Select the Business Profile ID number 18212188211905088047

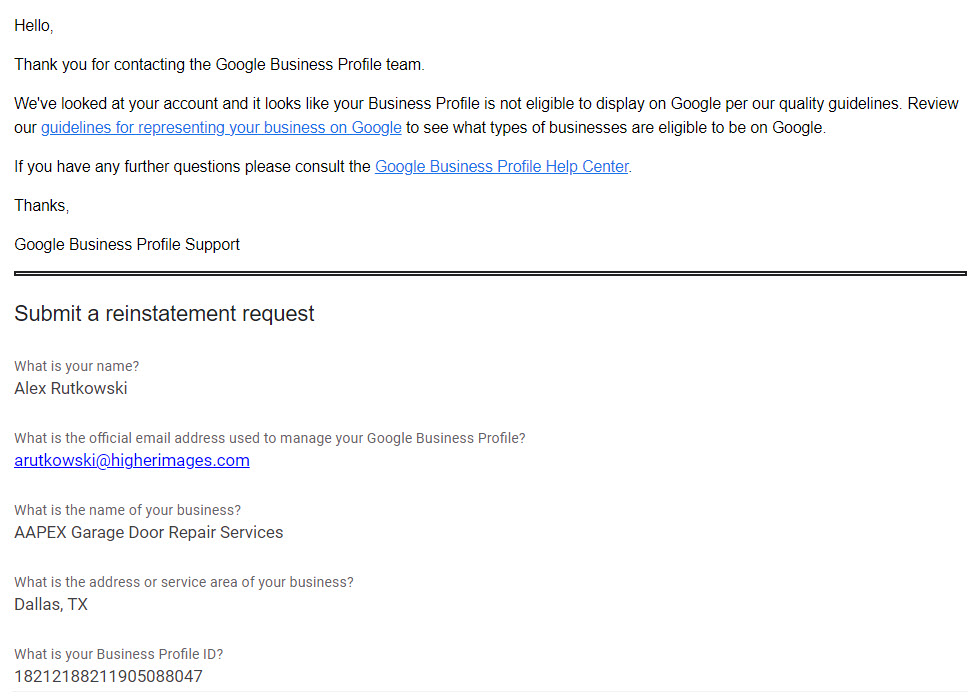(x=108, y=676)
